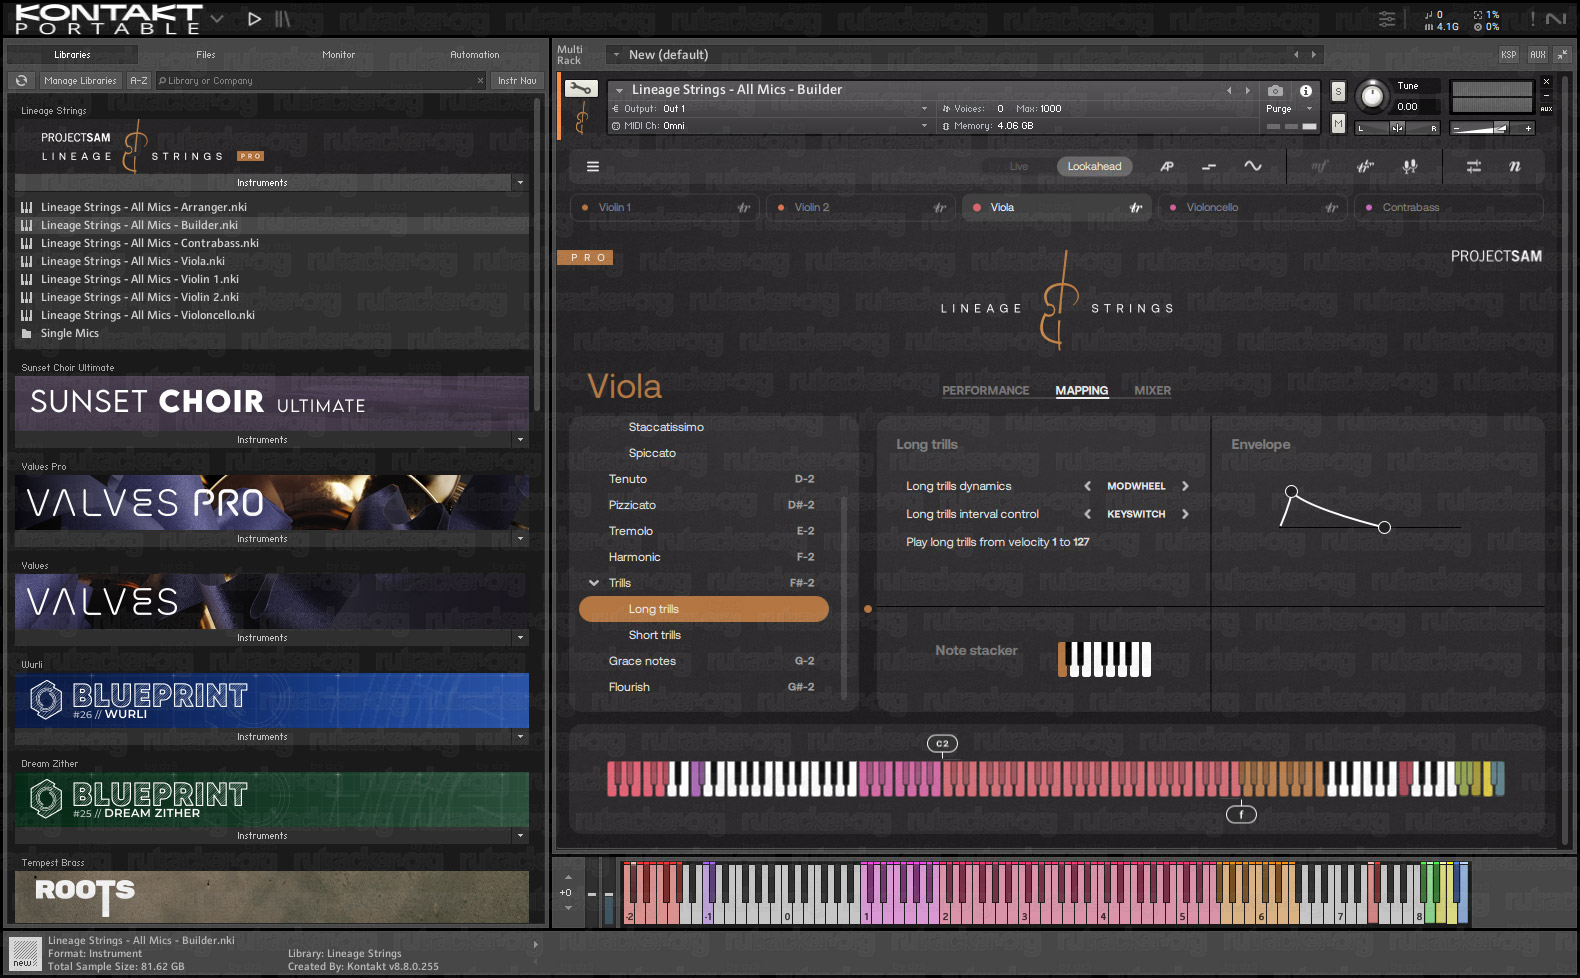Open the rack view icon next to play
The width and height of the screenshot is (1580, 978).
coord(283,19)
